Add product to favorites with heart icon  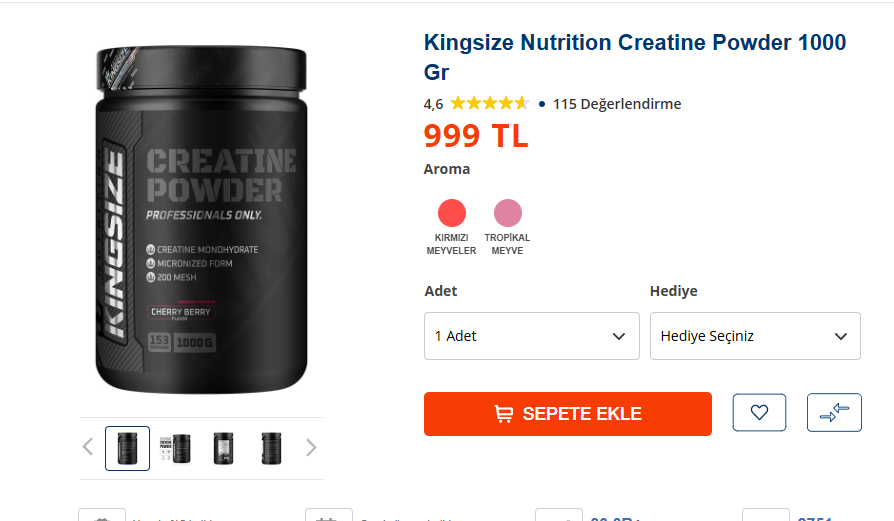pos(759,412)
